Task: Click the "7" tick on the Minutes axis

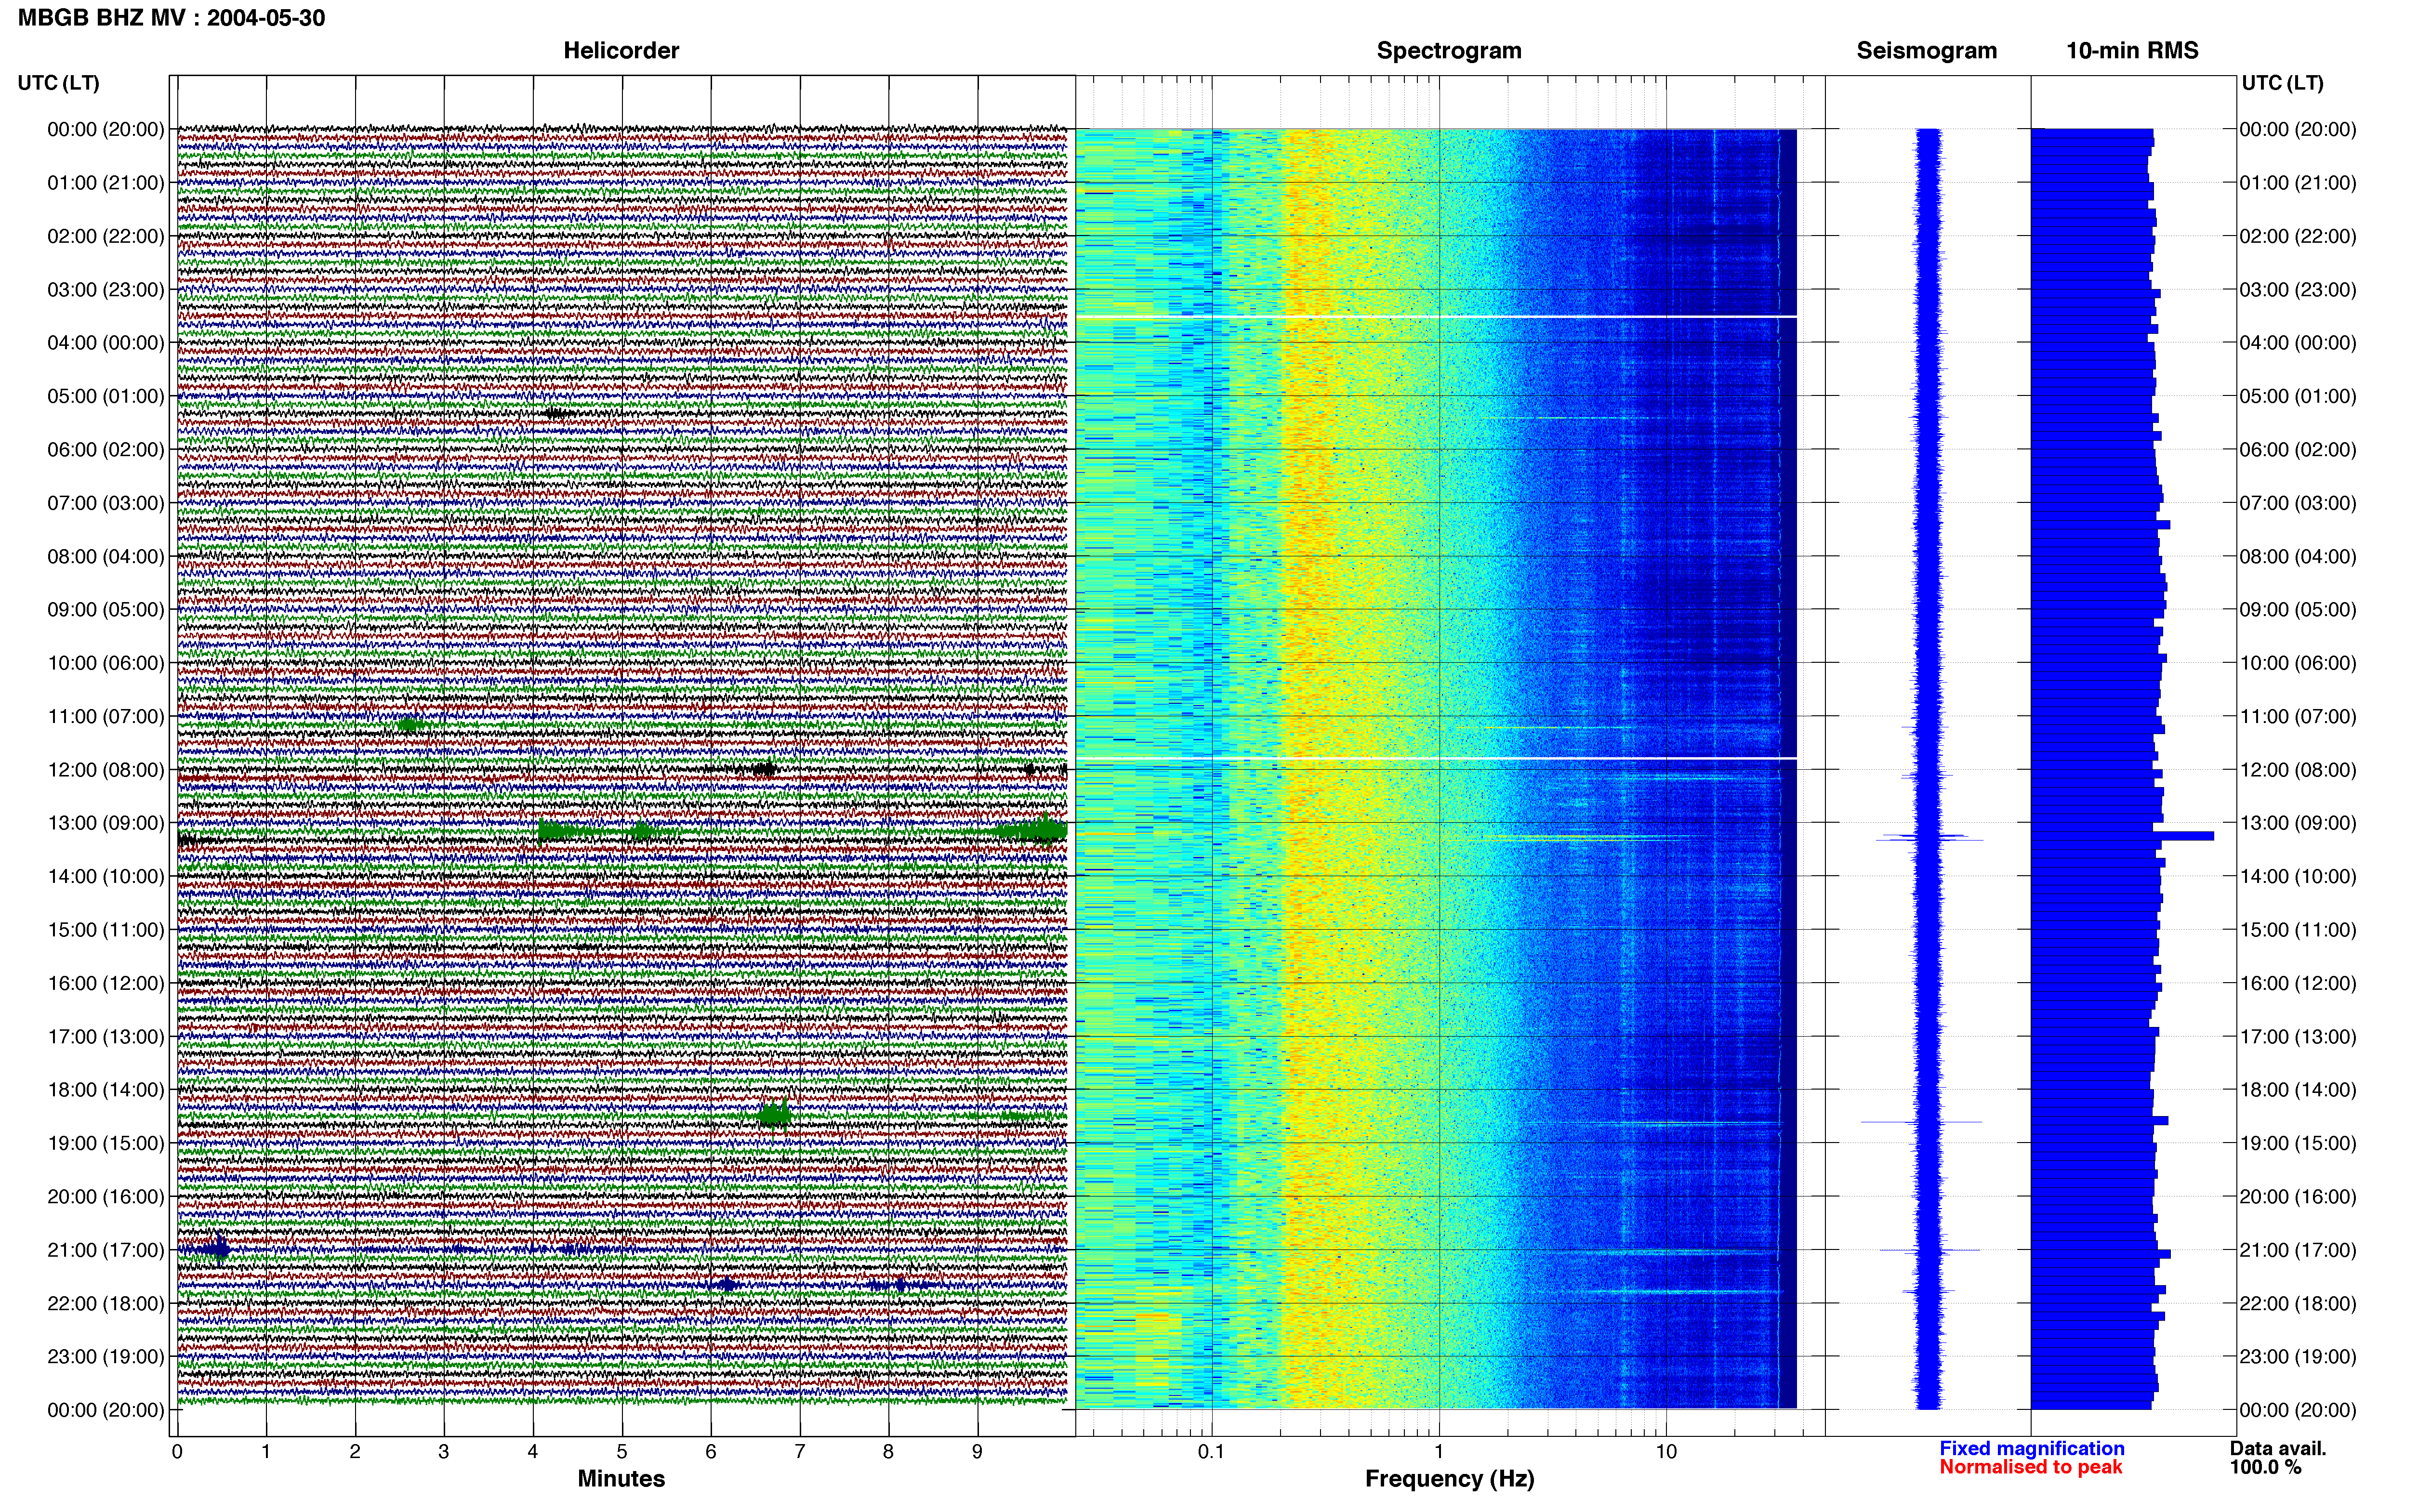Action: click(800, 1452)
